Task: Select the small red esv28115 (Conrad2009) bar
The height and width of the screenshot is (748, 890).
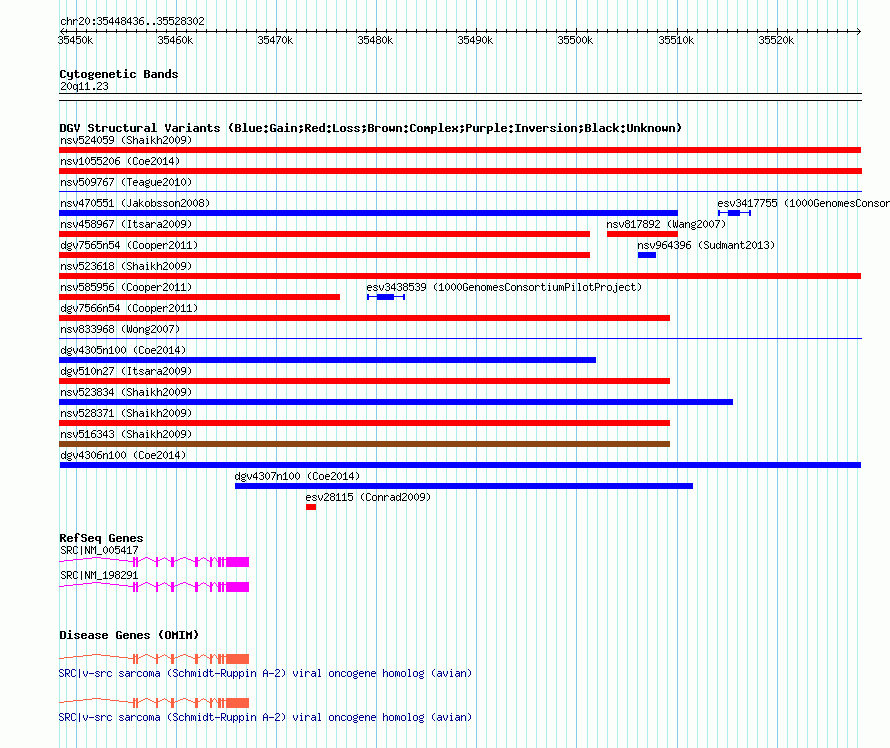Action: pyautogui.click(x=310, y=507)
